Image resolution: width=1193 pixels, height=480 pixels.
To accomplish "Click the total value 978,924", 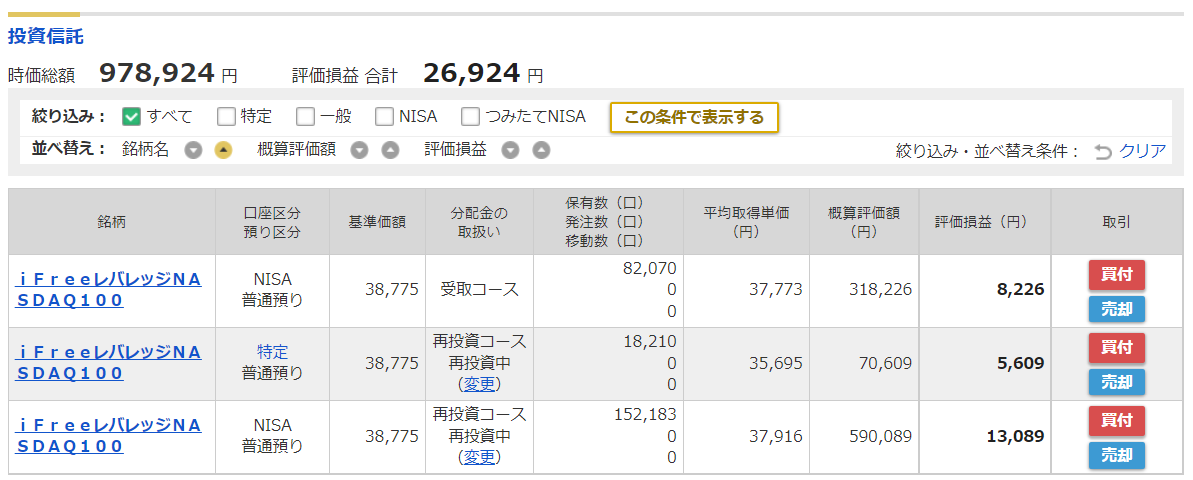I will [157, 73].
